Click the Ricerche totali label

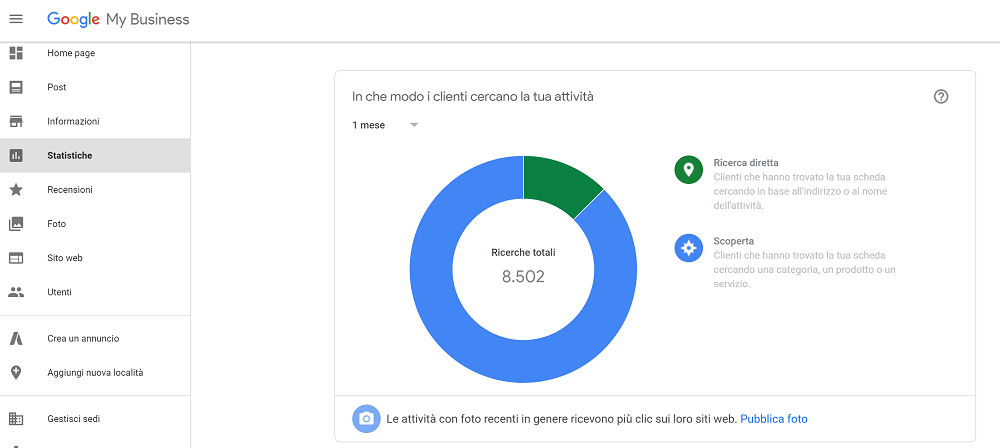[x=523, y=253]
